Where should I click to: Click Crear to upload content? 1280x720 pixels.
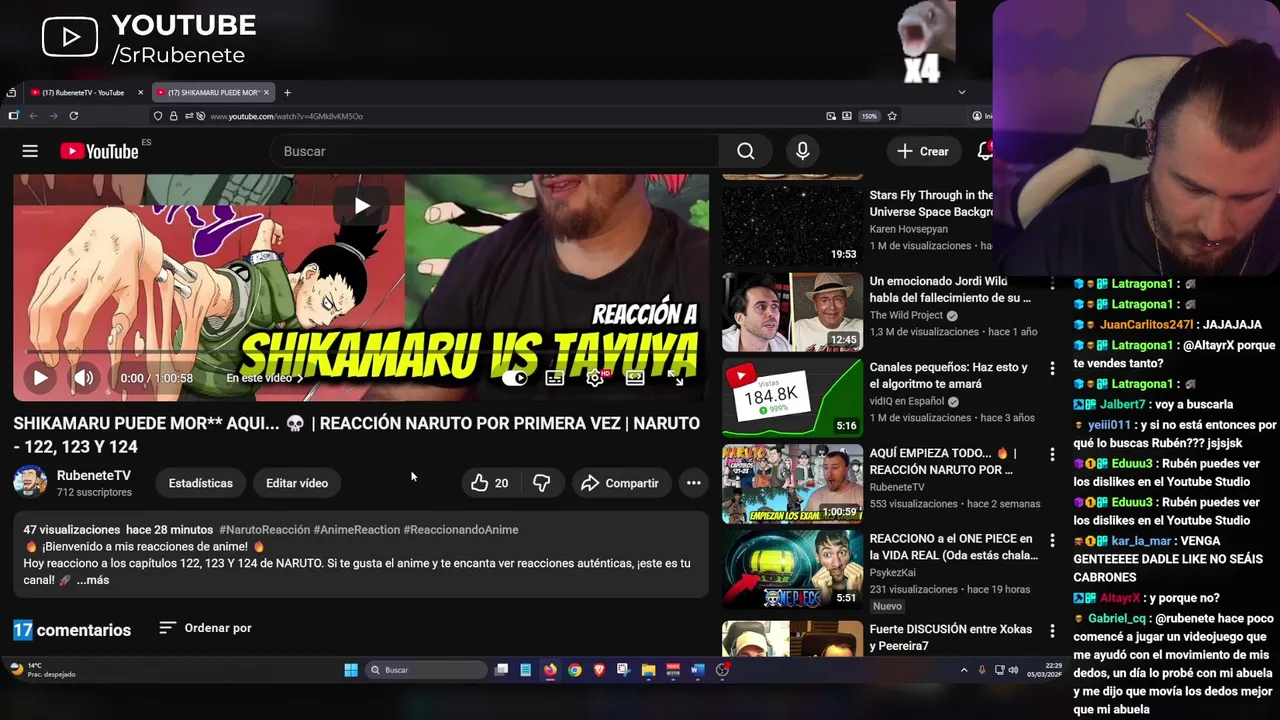pyautogui.click(x=923, y=151)
